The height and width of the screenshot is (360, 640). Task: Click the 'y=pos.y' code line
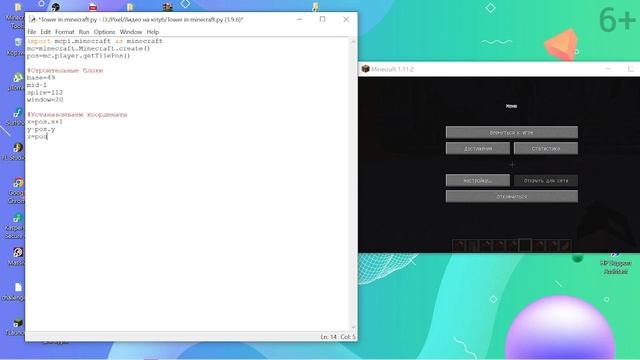[41, 129]
